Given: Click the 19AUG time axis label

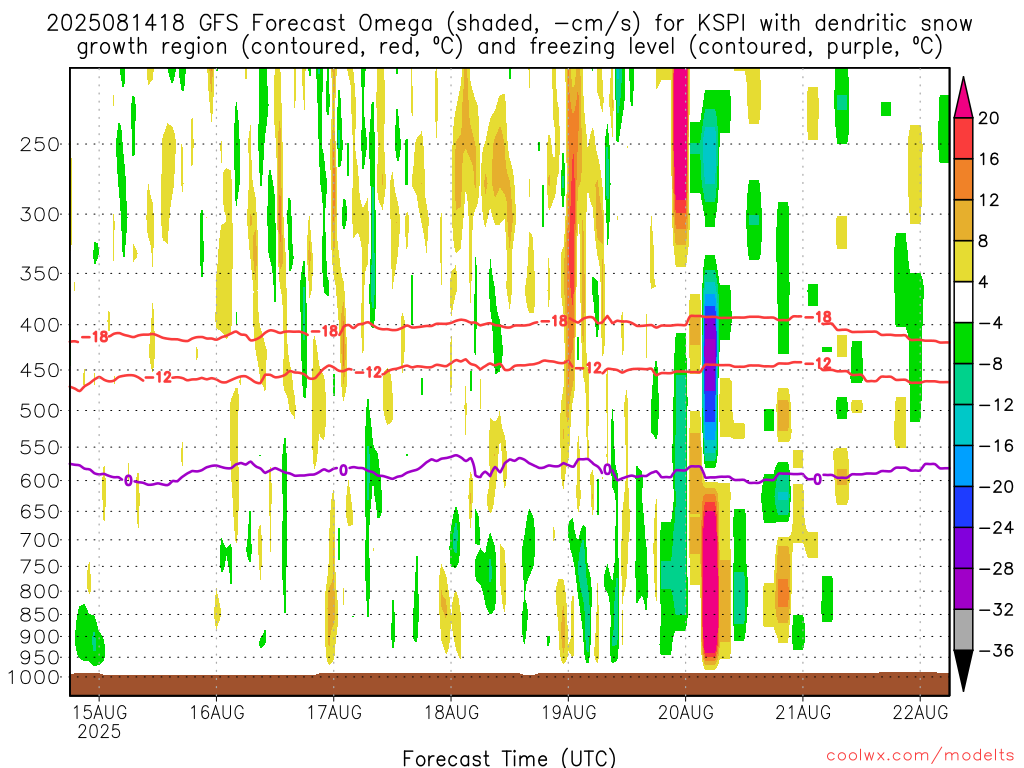Looking at the screenshot, I should tap(568, 711).
